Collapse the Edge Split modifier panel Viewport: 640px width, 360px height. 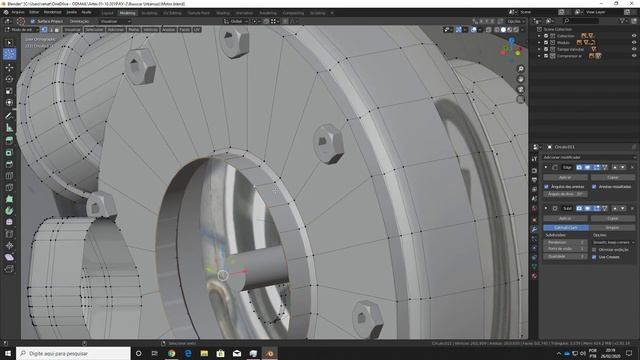click(546, 167)
